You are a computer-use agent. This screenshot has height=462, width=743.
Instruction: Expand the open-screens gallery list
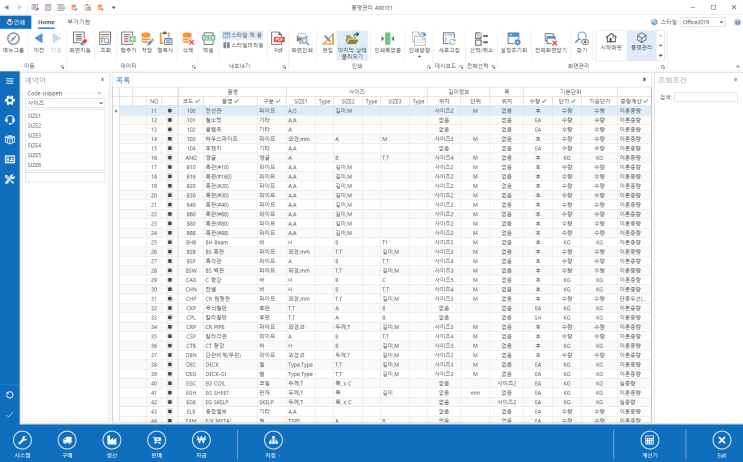[x=661, y=55]
